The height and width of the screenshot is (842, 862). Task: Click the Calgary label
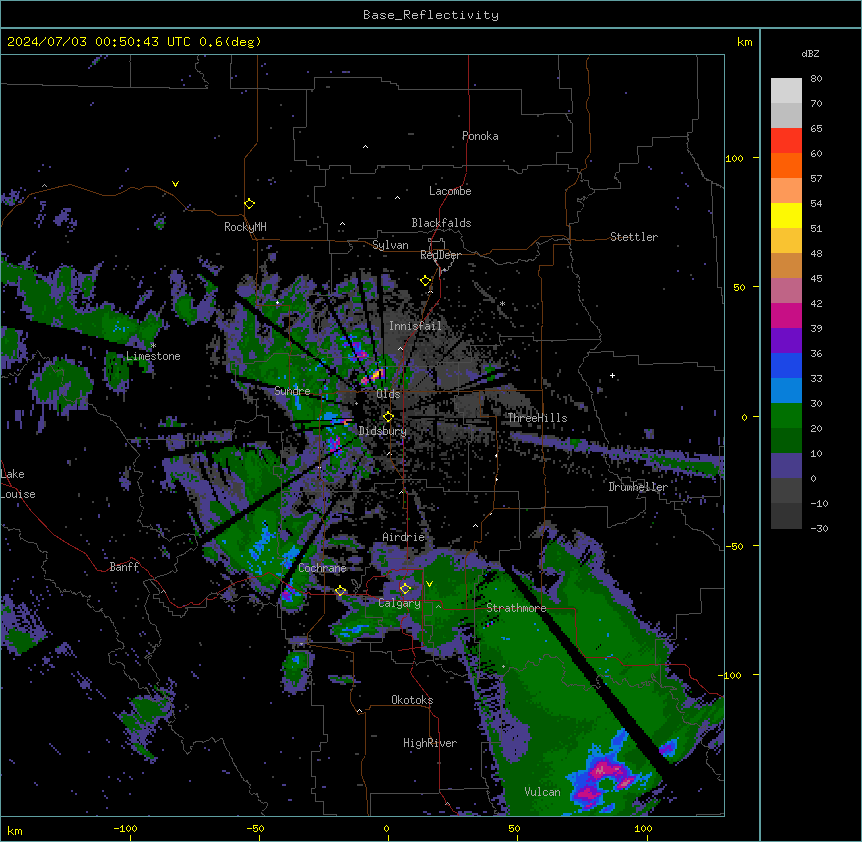(399, 603)
